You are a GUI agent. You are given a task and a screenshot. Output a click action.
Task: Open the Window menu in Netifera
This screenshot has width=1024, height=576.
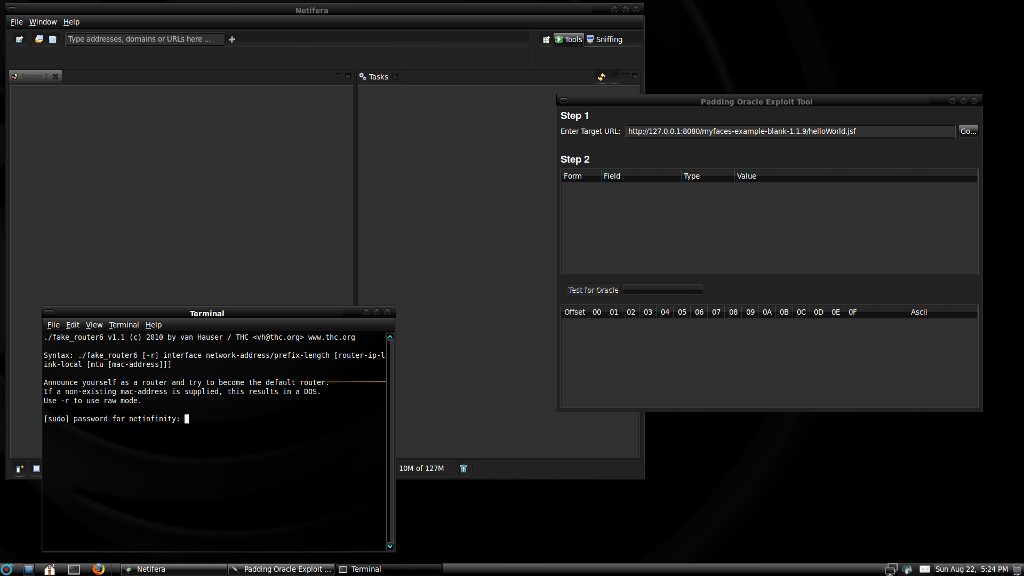pyautogui.click(x=42, y=21)
